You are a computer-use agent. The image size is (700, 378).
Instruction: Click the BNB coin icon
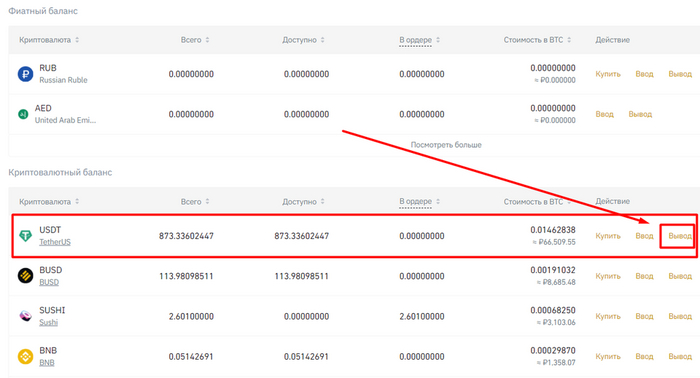click(x=25, y=356)
